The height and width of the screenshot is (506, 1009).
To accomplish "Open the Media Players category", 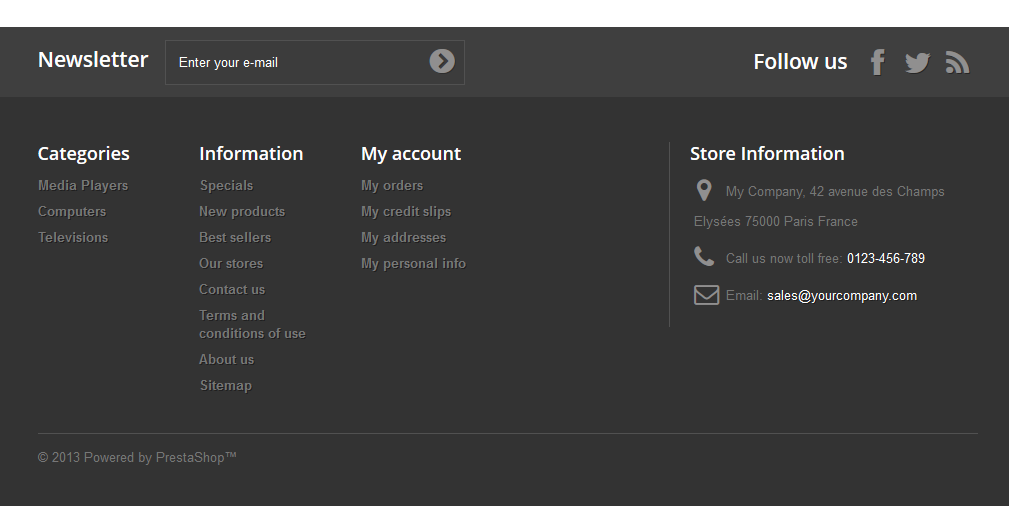I will pos(83,185).
